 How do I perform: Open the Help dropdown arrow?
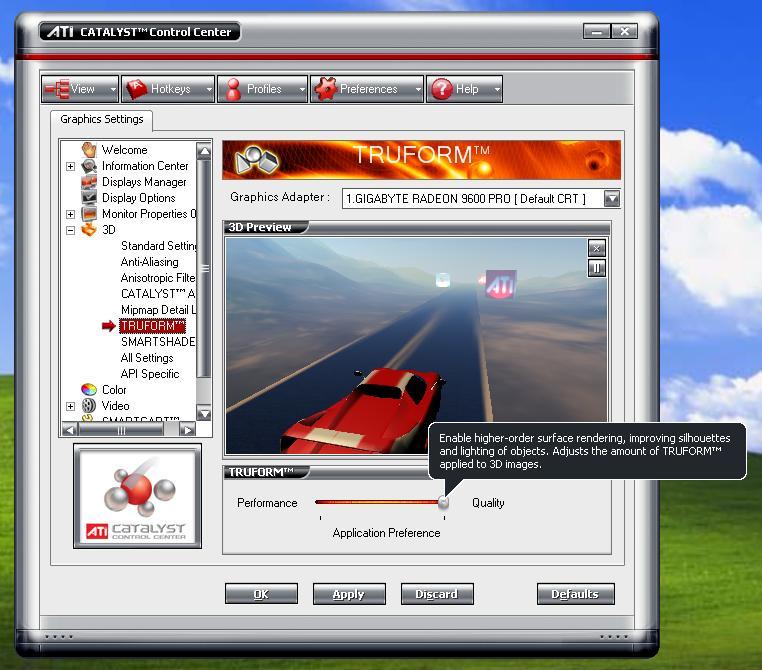coord(497,89)
